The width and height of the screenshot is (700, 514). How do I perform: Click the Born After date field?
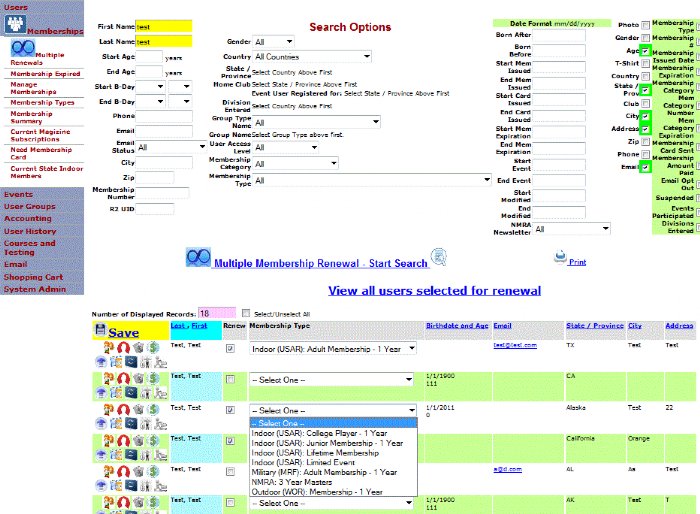pos(559,35)
